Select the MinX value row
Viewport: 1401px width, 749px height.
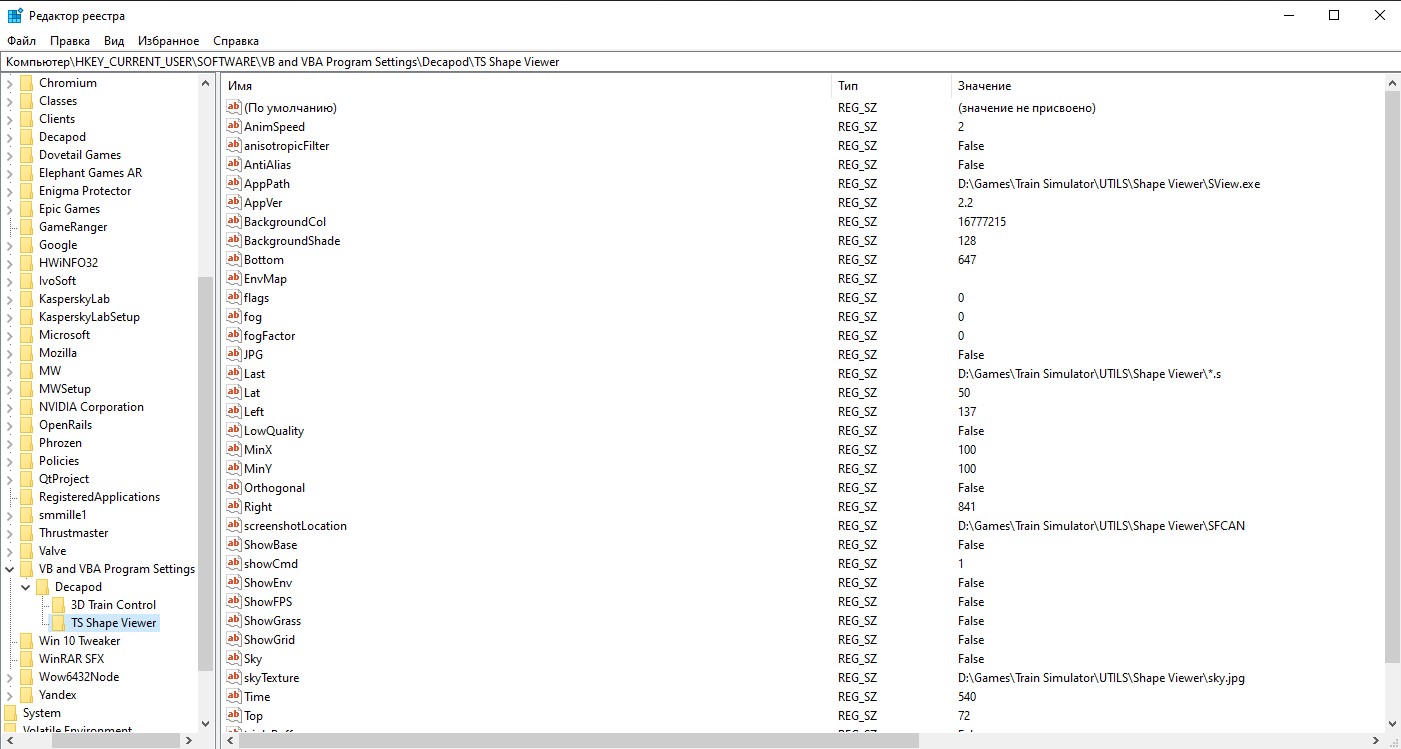(802, 450)
